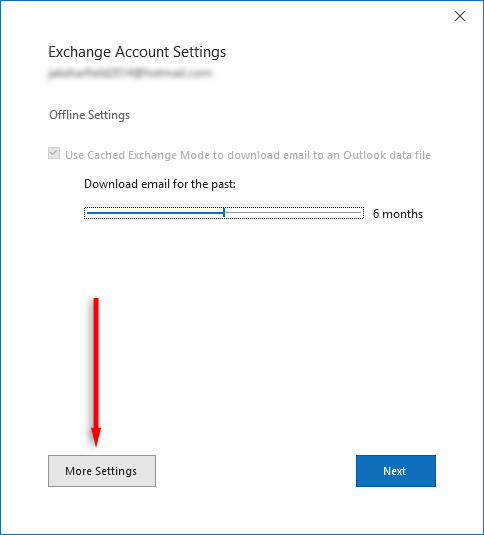Click the '6 months' value text
This screenshot has width=484, height=535.
coord(398,214)
